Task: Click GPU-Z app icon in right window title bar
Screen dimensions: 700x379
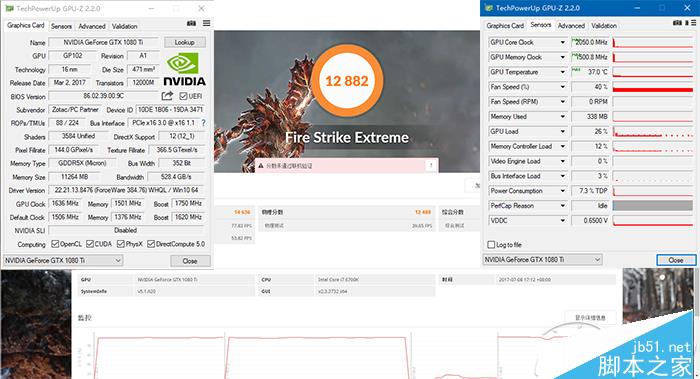Action: tap(489, 8)
